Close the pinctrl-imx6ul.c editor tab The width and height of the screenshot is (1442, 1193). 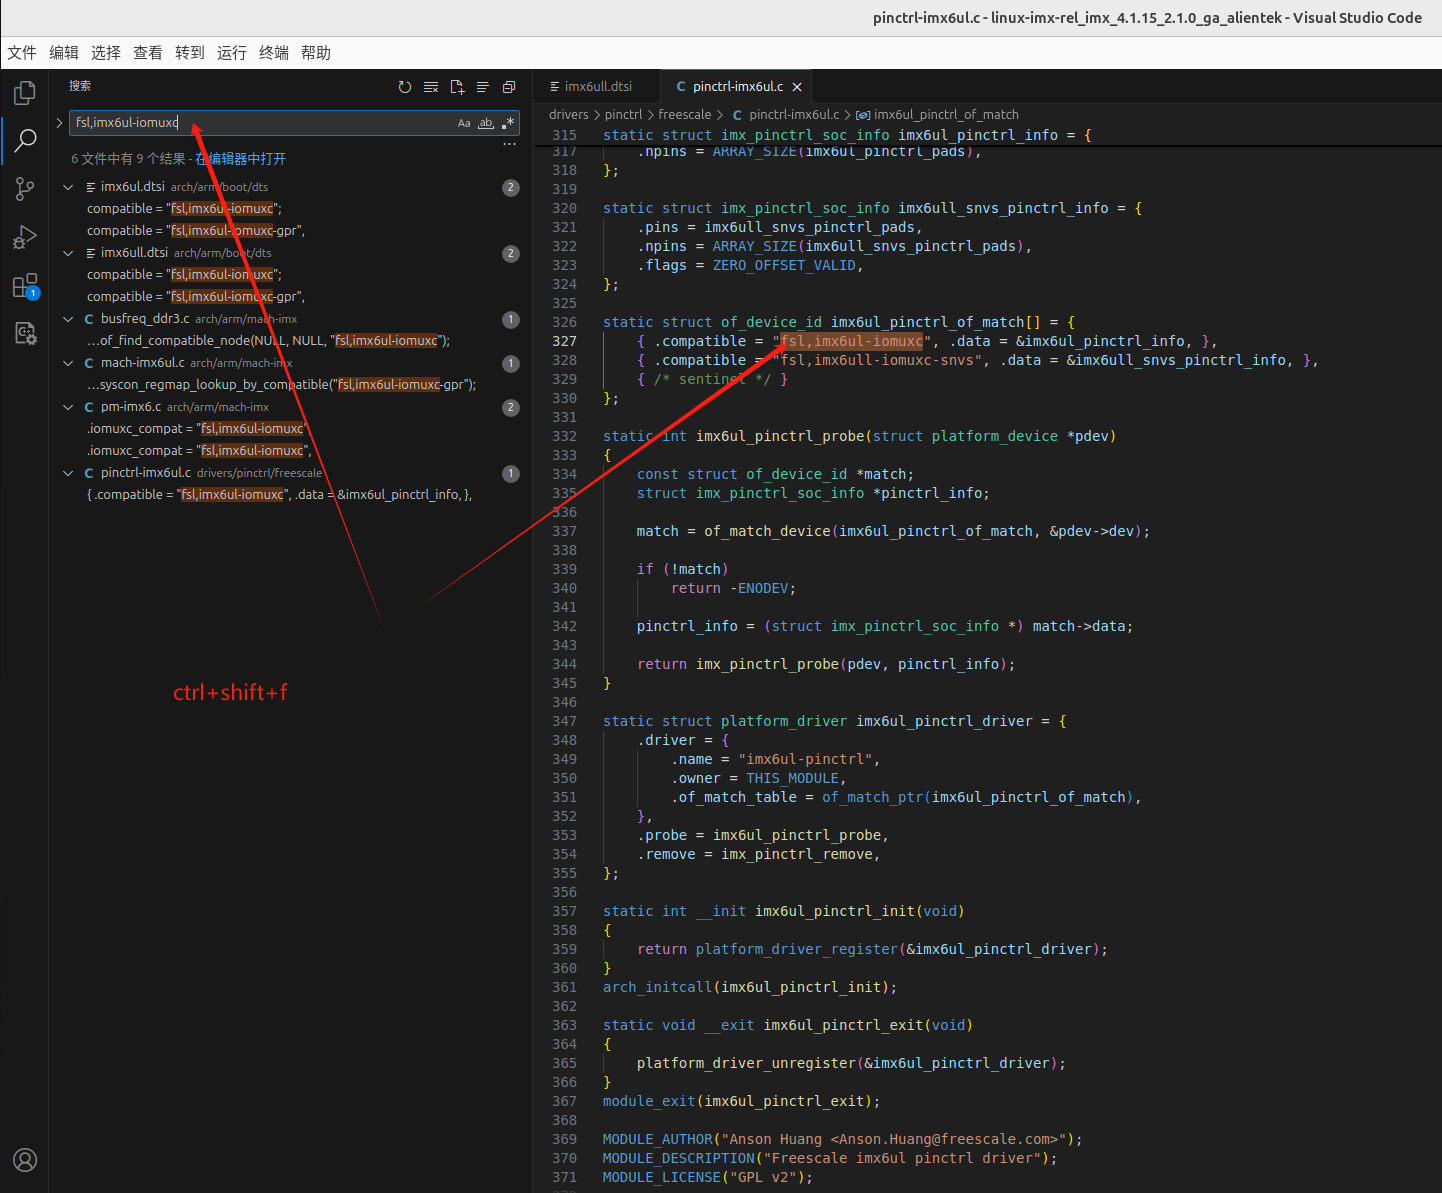pyautogui.click(x=797, y=87)
